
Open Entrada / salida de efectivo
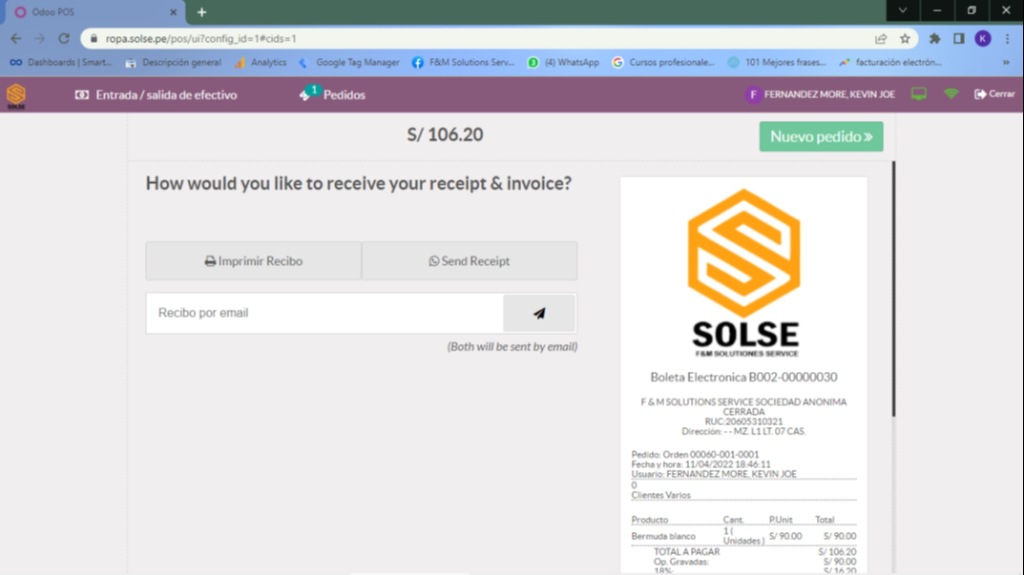coord(156,95)
